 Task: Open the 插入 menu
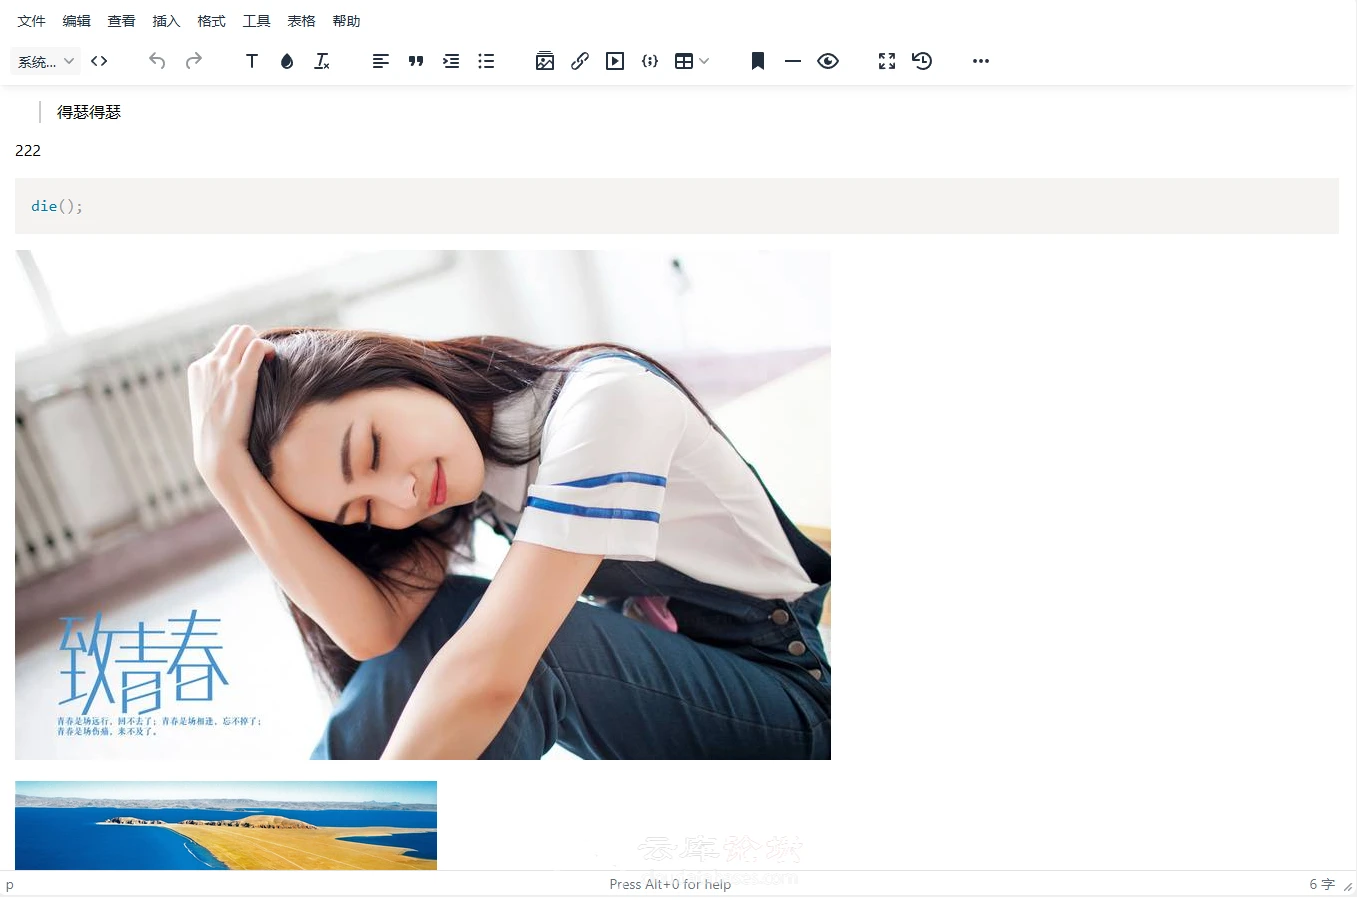[x=166, y=21]
